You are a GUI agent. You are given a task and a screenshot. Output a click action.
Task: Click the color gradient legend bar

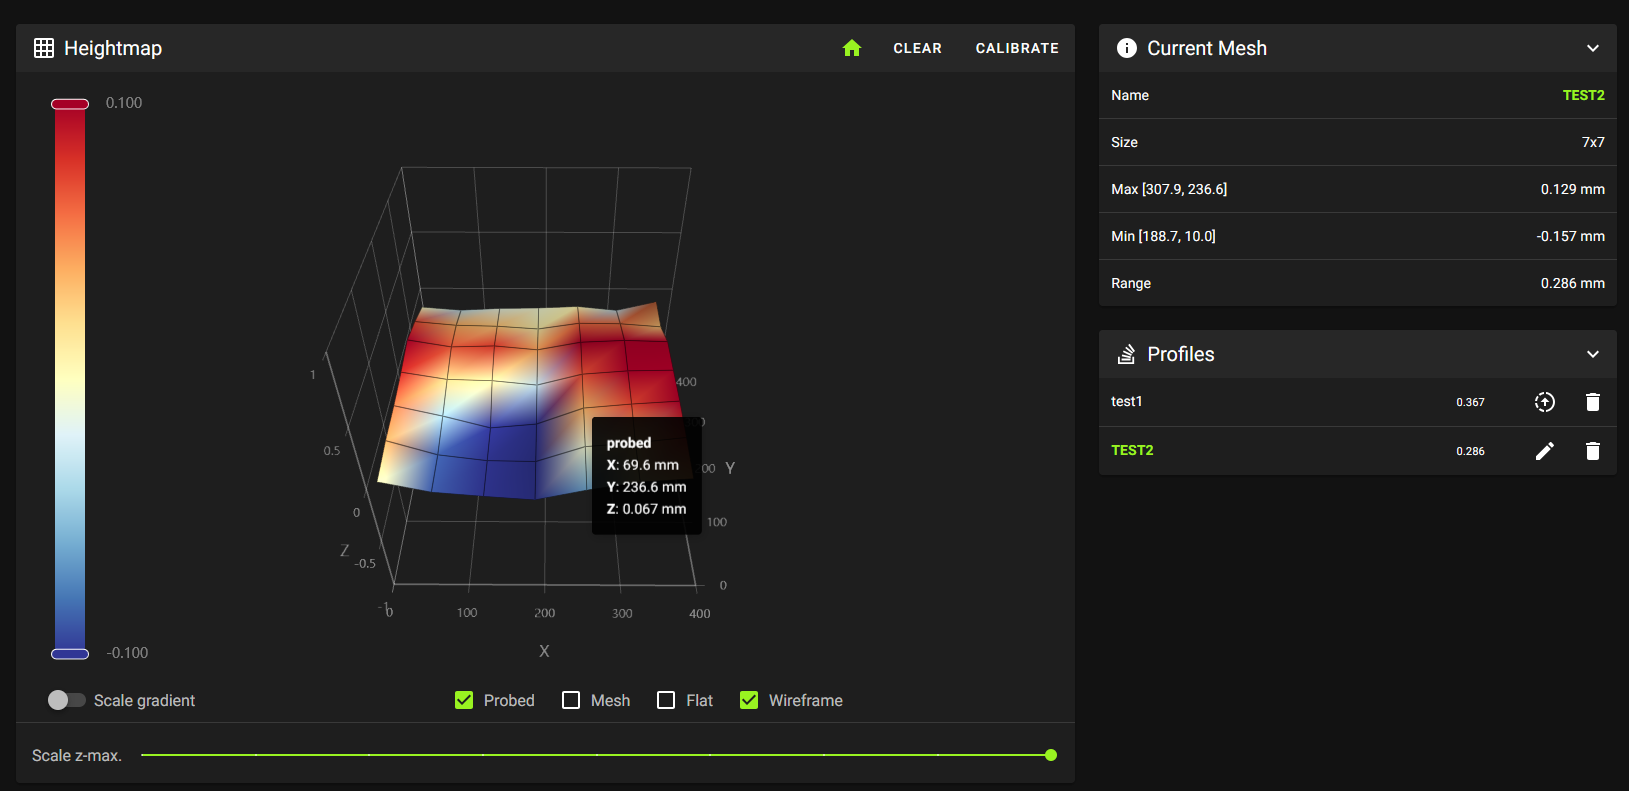point(70,379)
